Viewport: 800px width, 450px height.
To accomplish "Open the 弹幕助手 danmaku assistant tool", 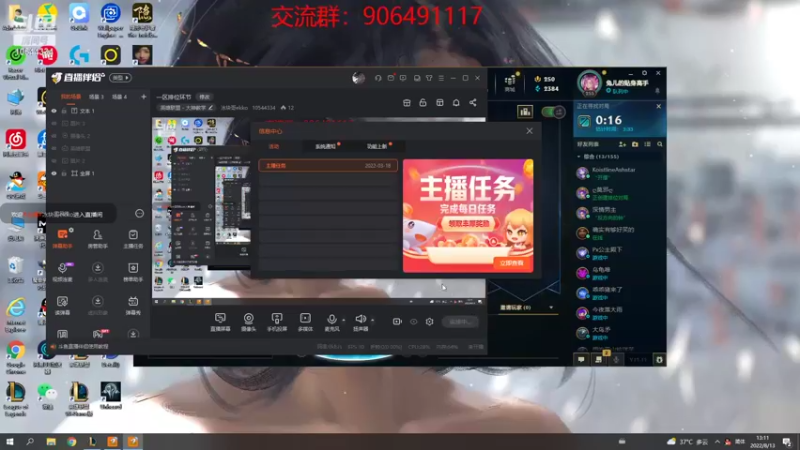I will [62, 238].
